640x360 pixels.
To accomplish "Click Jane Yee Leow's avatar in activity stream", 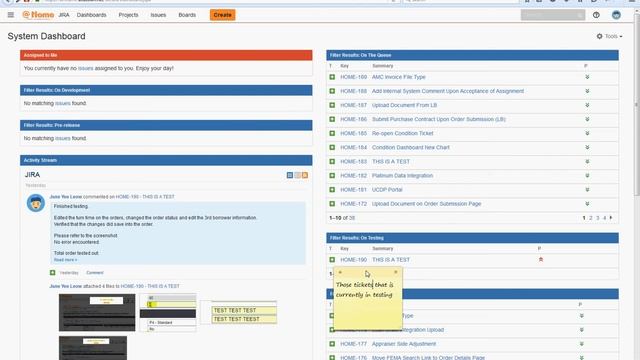I will [36, 203].
